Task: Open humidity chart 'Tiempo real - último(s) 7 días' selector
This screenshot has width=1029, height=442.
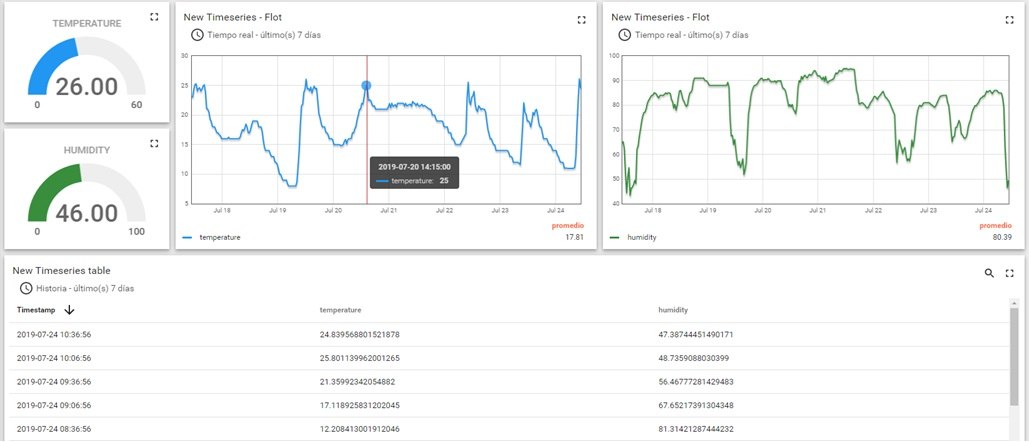Action: click(x=691, y=35)
